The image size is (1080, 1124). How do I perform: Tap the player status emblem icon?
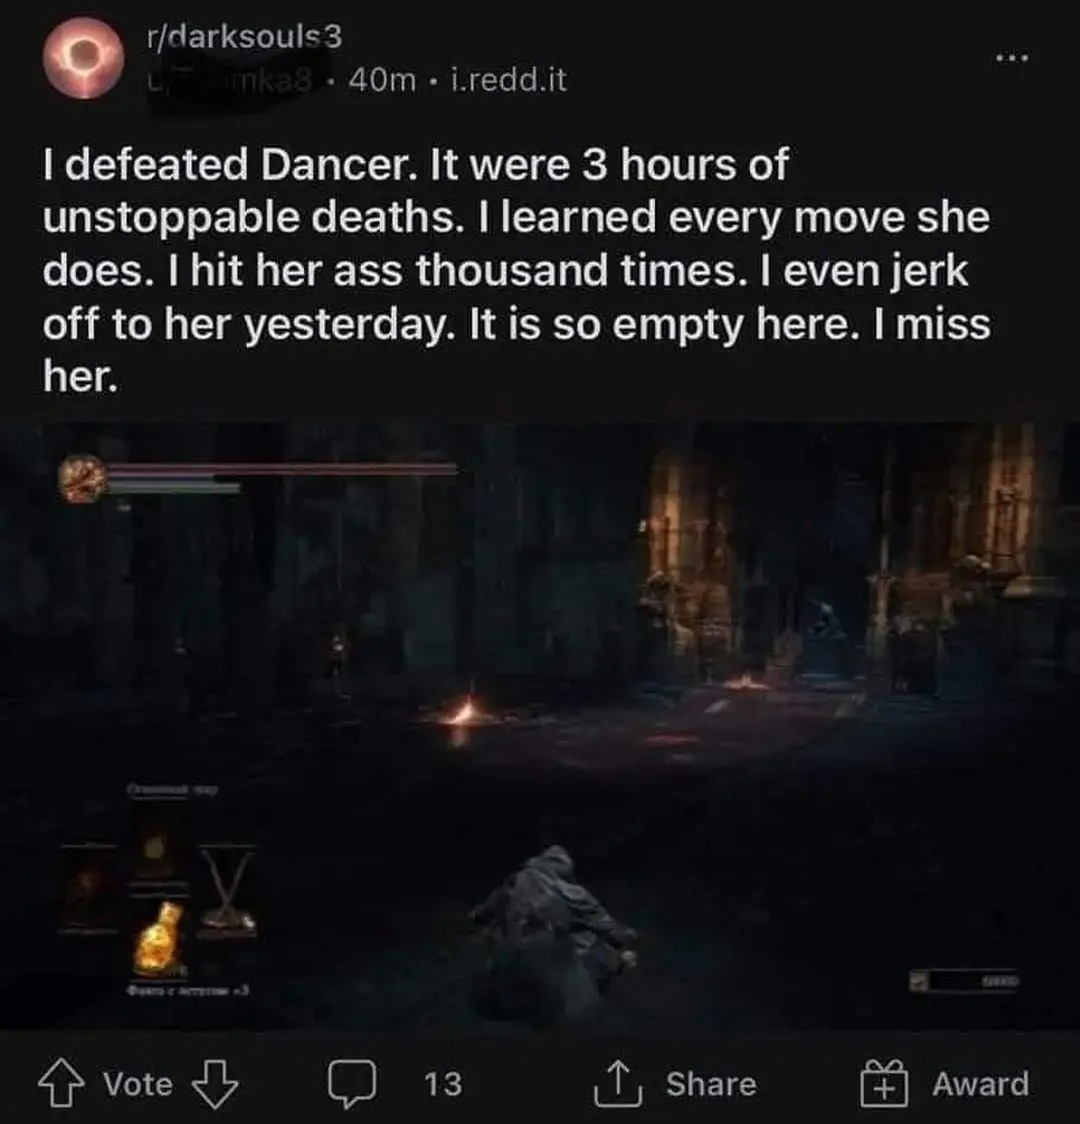pos(82,477)
